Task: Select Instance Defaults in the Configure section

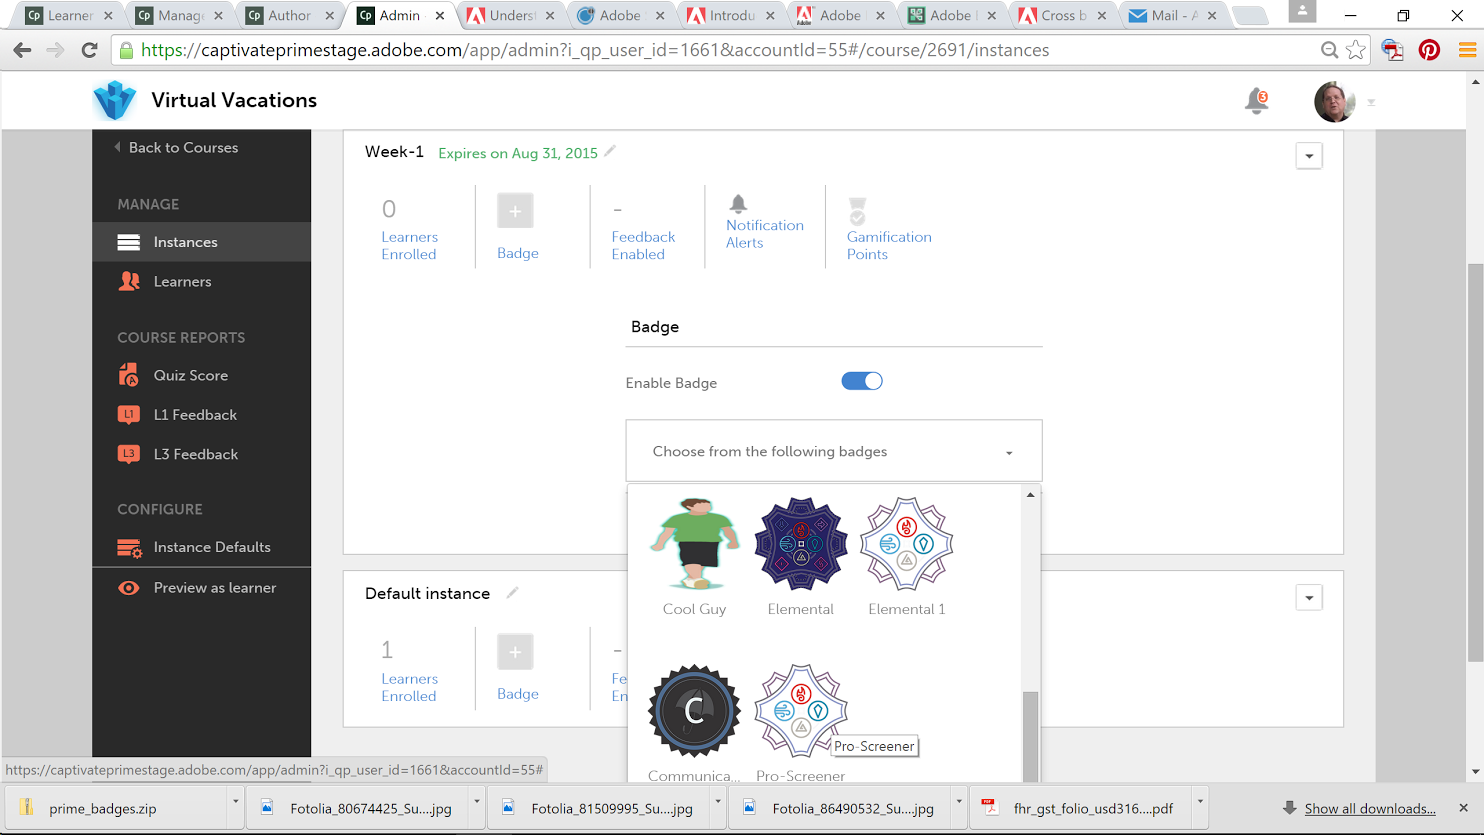Action: click(211, 547)
